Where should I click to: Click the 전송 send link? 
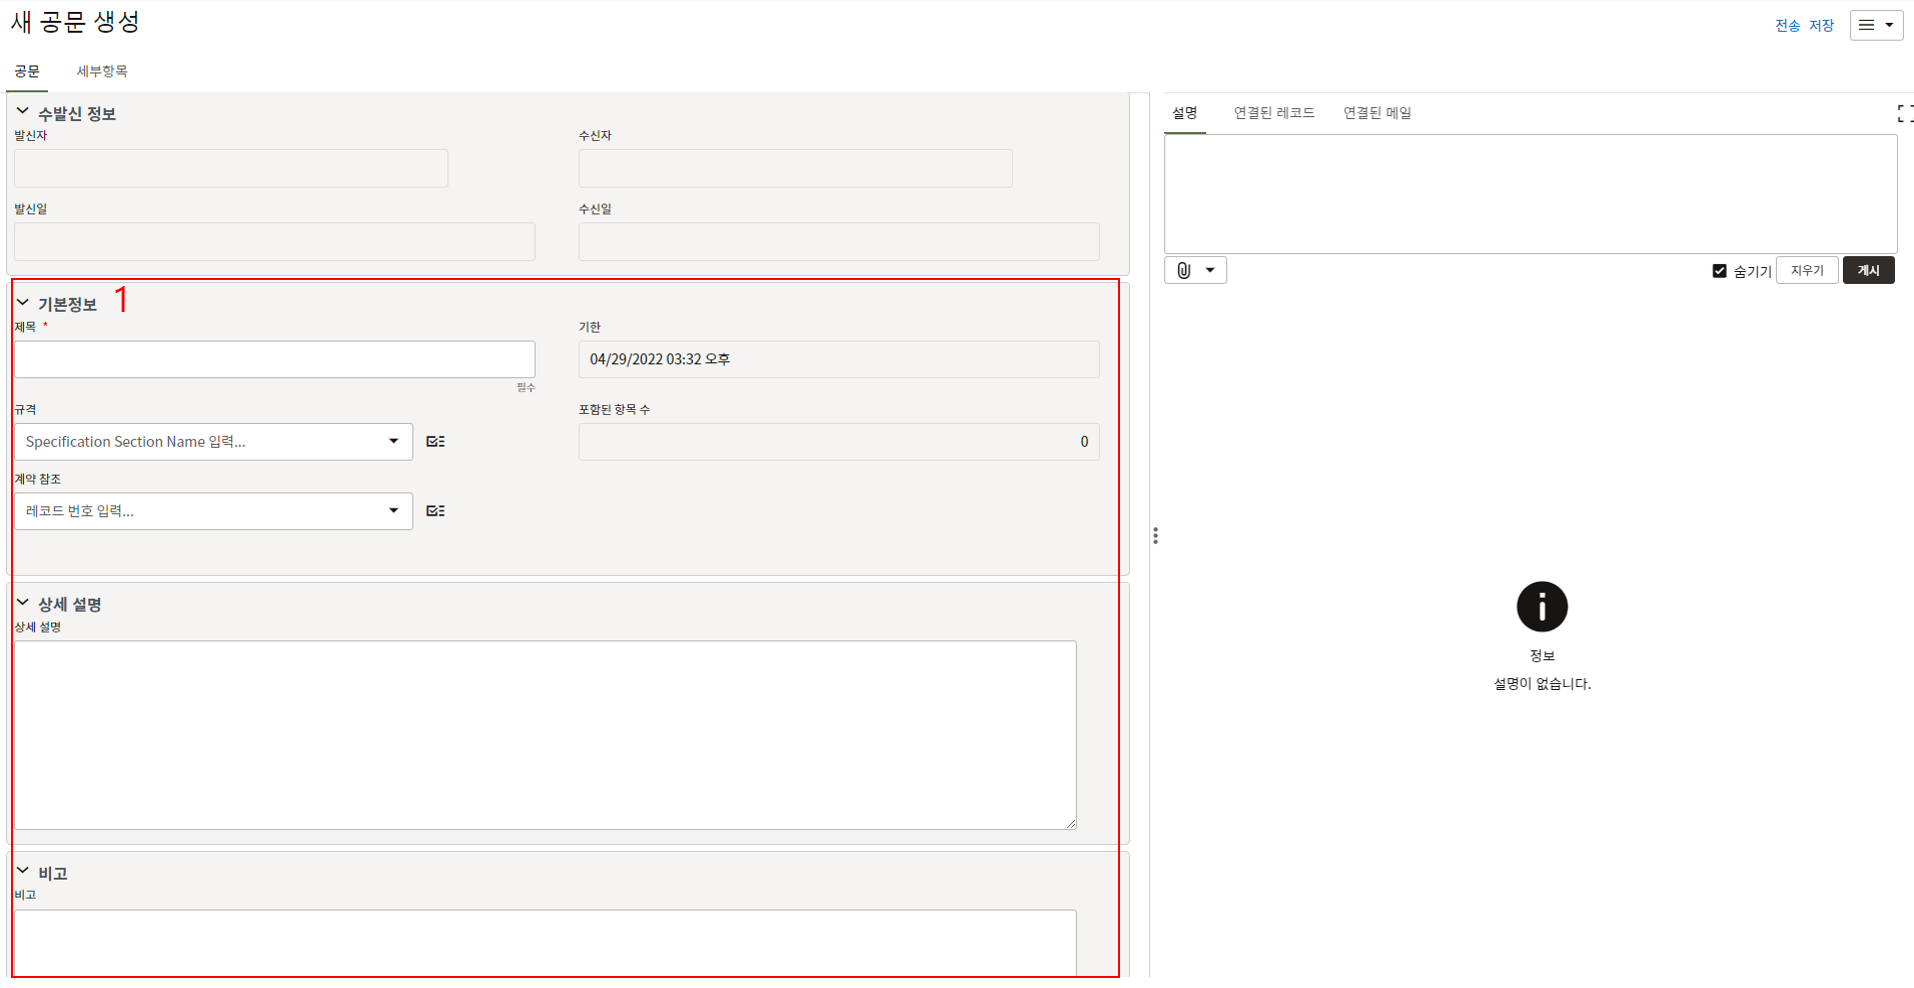pyautogui.click(x=1787, y=26)
